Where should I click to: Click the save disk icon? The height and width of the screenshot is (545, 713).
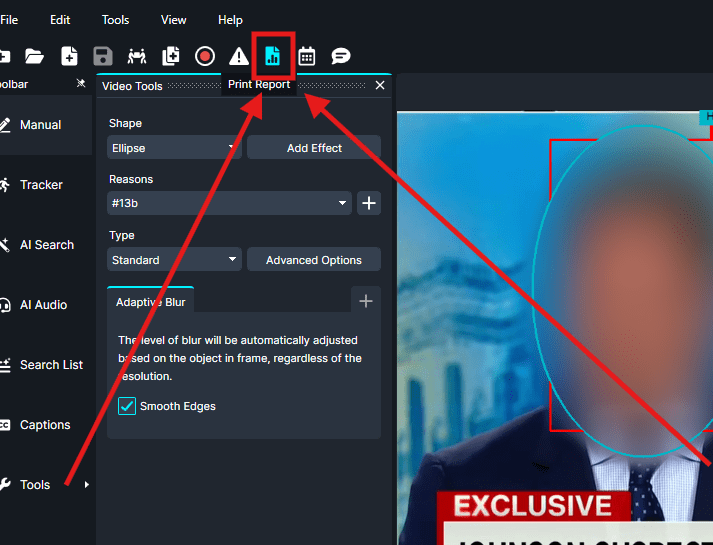click(x=102, y=56)
